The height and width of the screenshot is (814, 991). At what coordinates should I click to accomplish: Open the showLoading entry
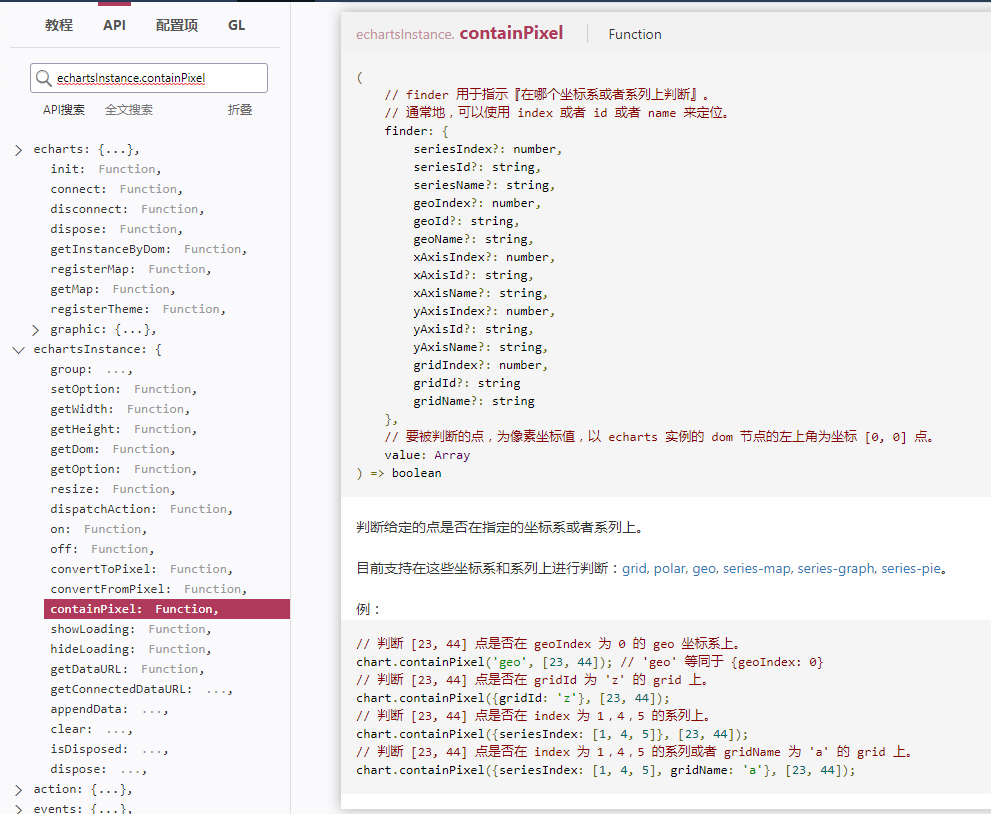click(x=131, y=629)
